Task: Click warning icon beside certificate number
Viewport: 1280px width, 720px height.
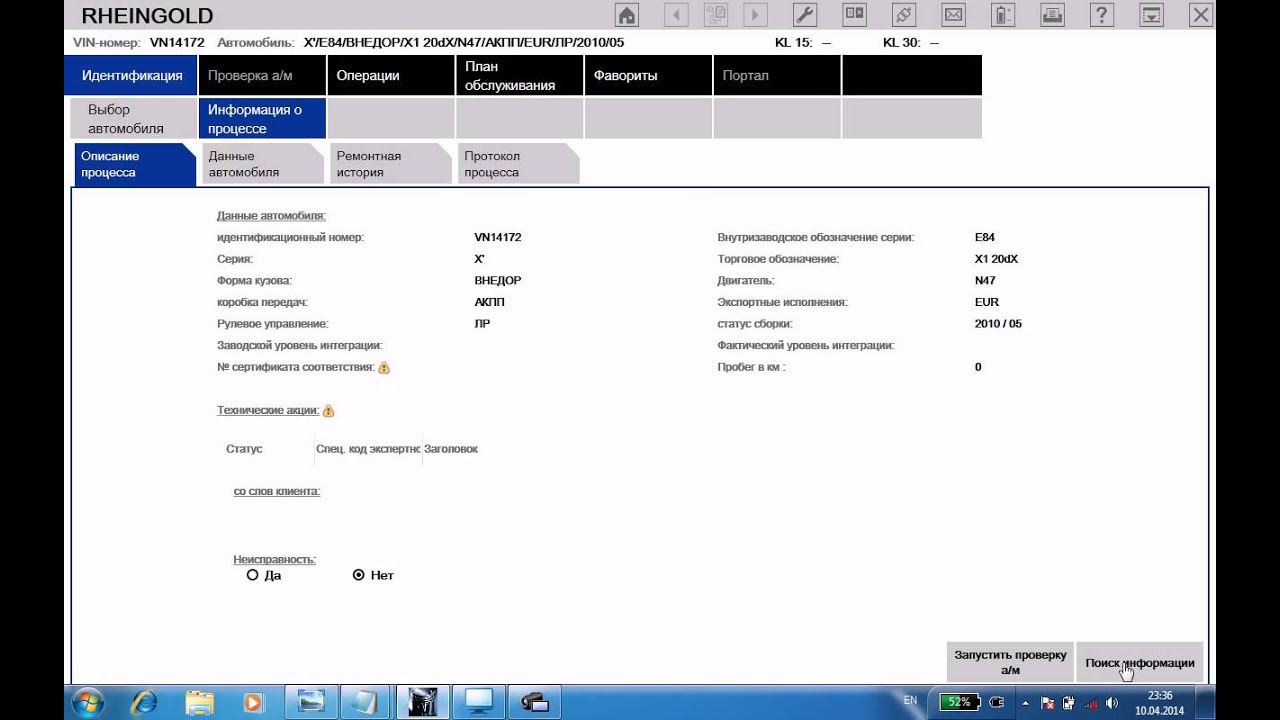Action: (384, 368)
